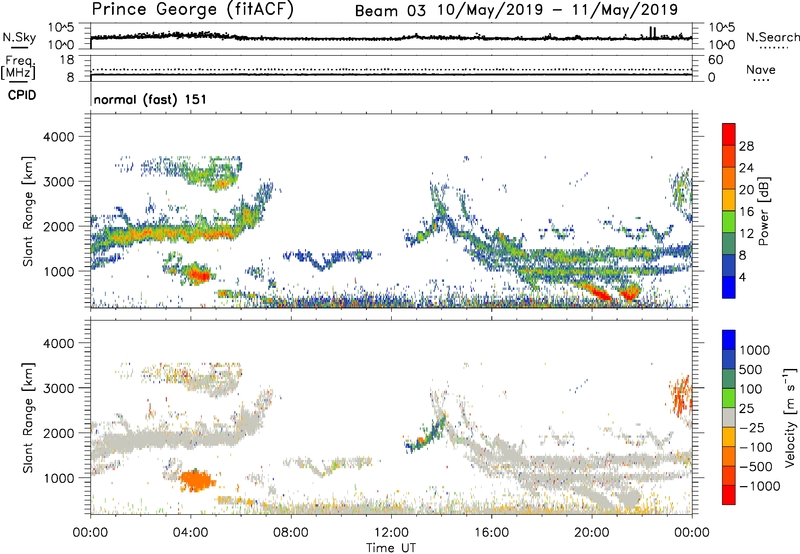Image resolution: width=800 pixels, height=554 pixels.
Task: Click the "Time UT" axis title
Action: pyautogui.click(x=391, y=548)
